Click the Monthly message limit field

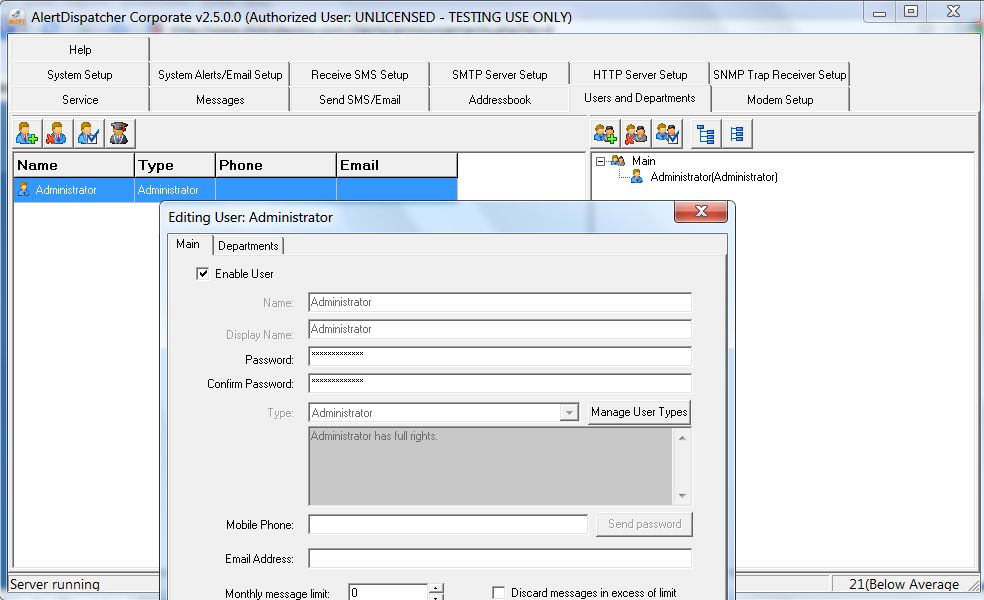coord(388,592)
